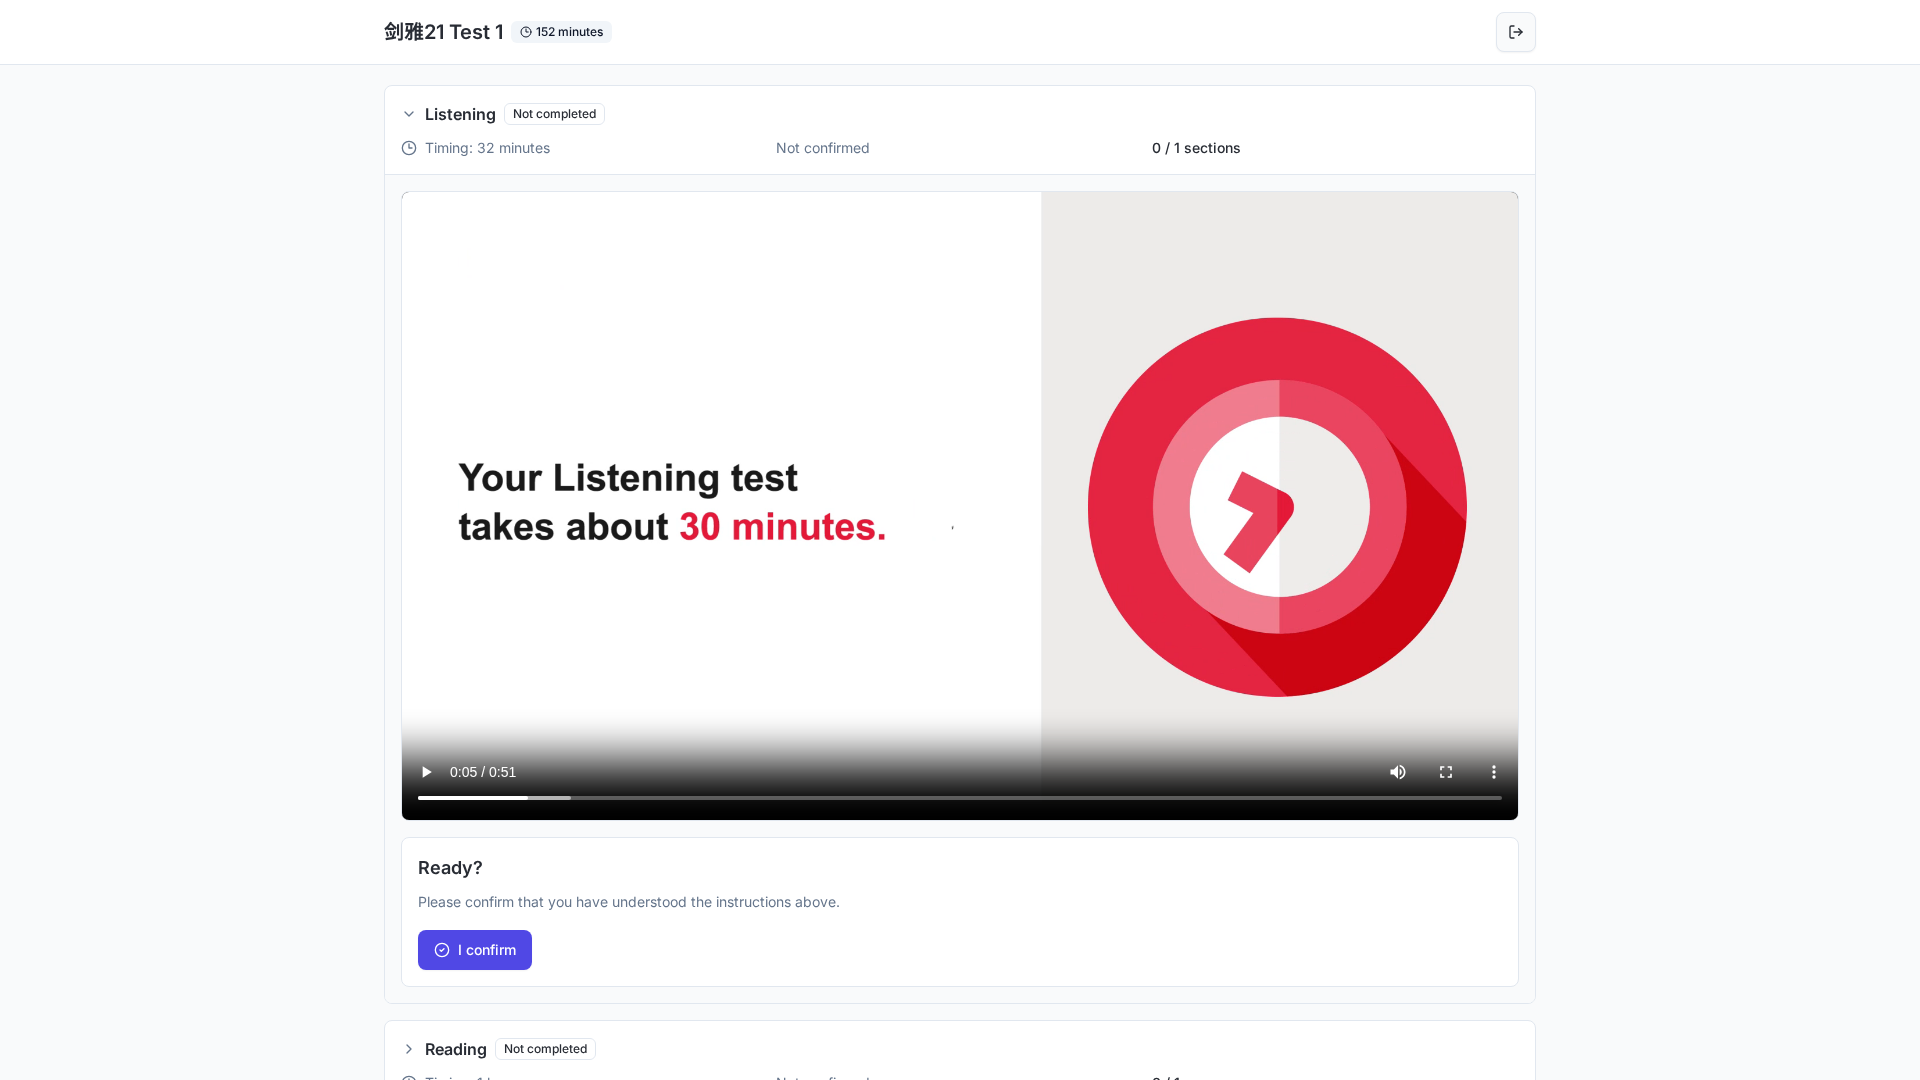Open video fullscreen mode
This screenshot has width=1920, height=1080.
tap(1446, 772)
